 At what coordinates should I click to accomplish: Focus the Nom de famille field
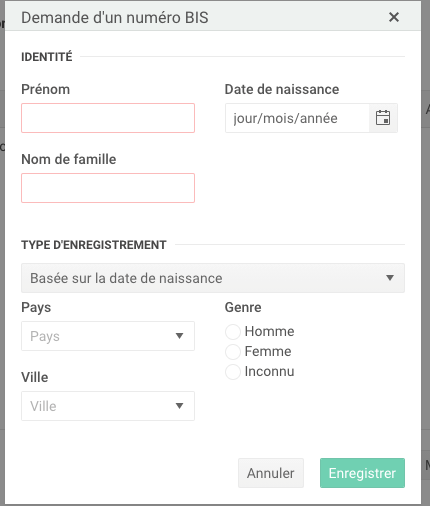click(x=108, y=188)
